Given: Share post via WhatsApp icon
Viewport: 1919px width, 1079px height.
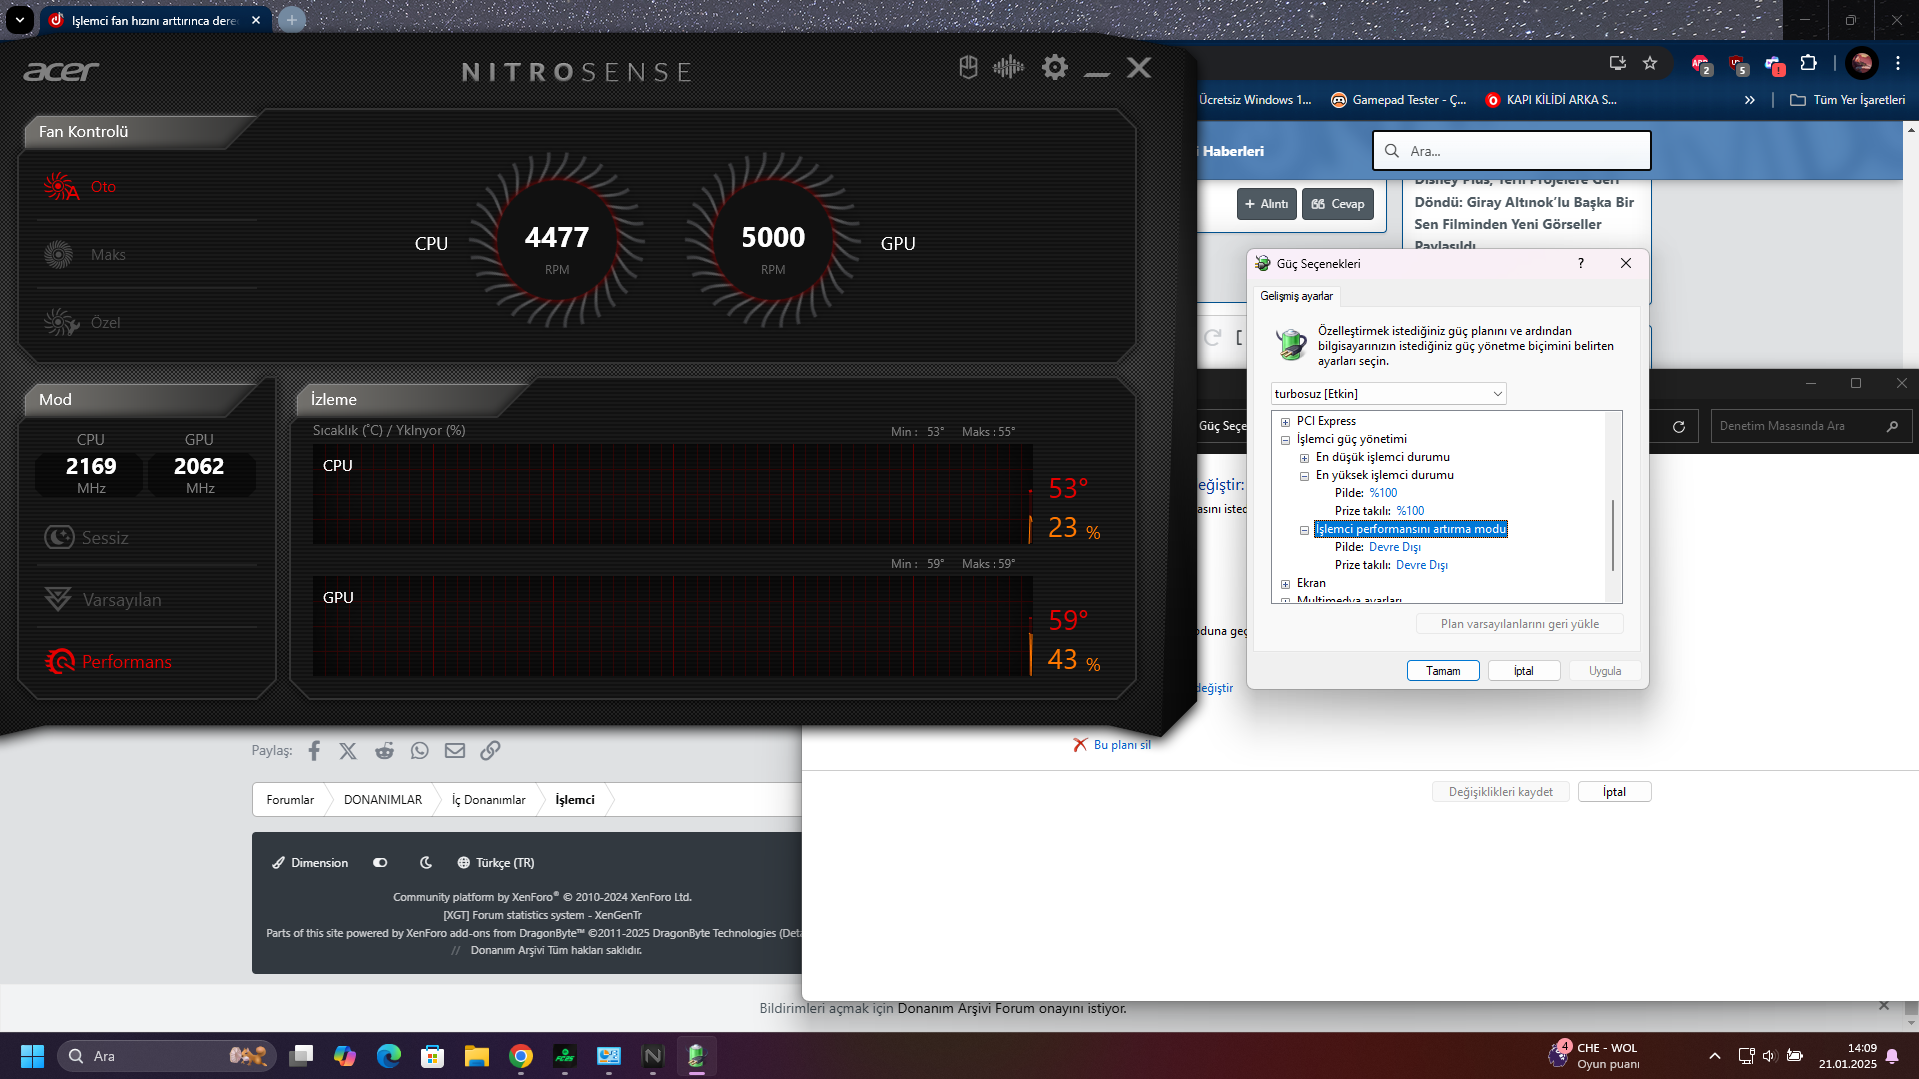Looking at the screenshot, I should (x=419, y=751).
